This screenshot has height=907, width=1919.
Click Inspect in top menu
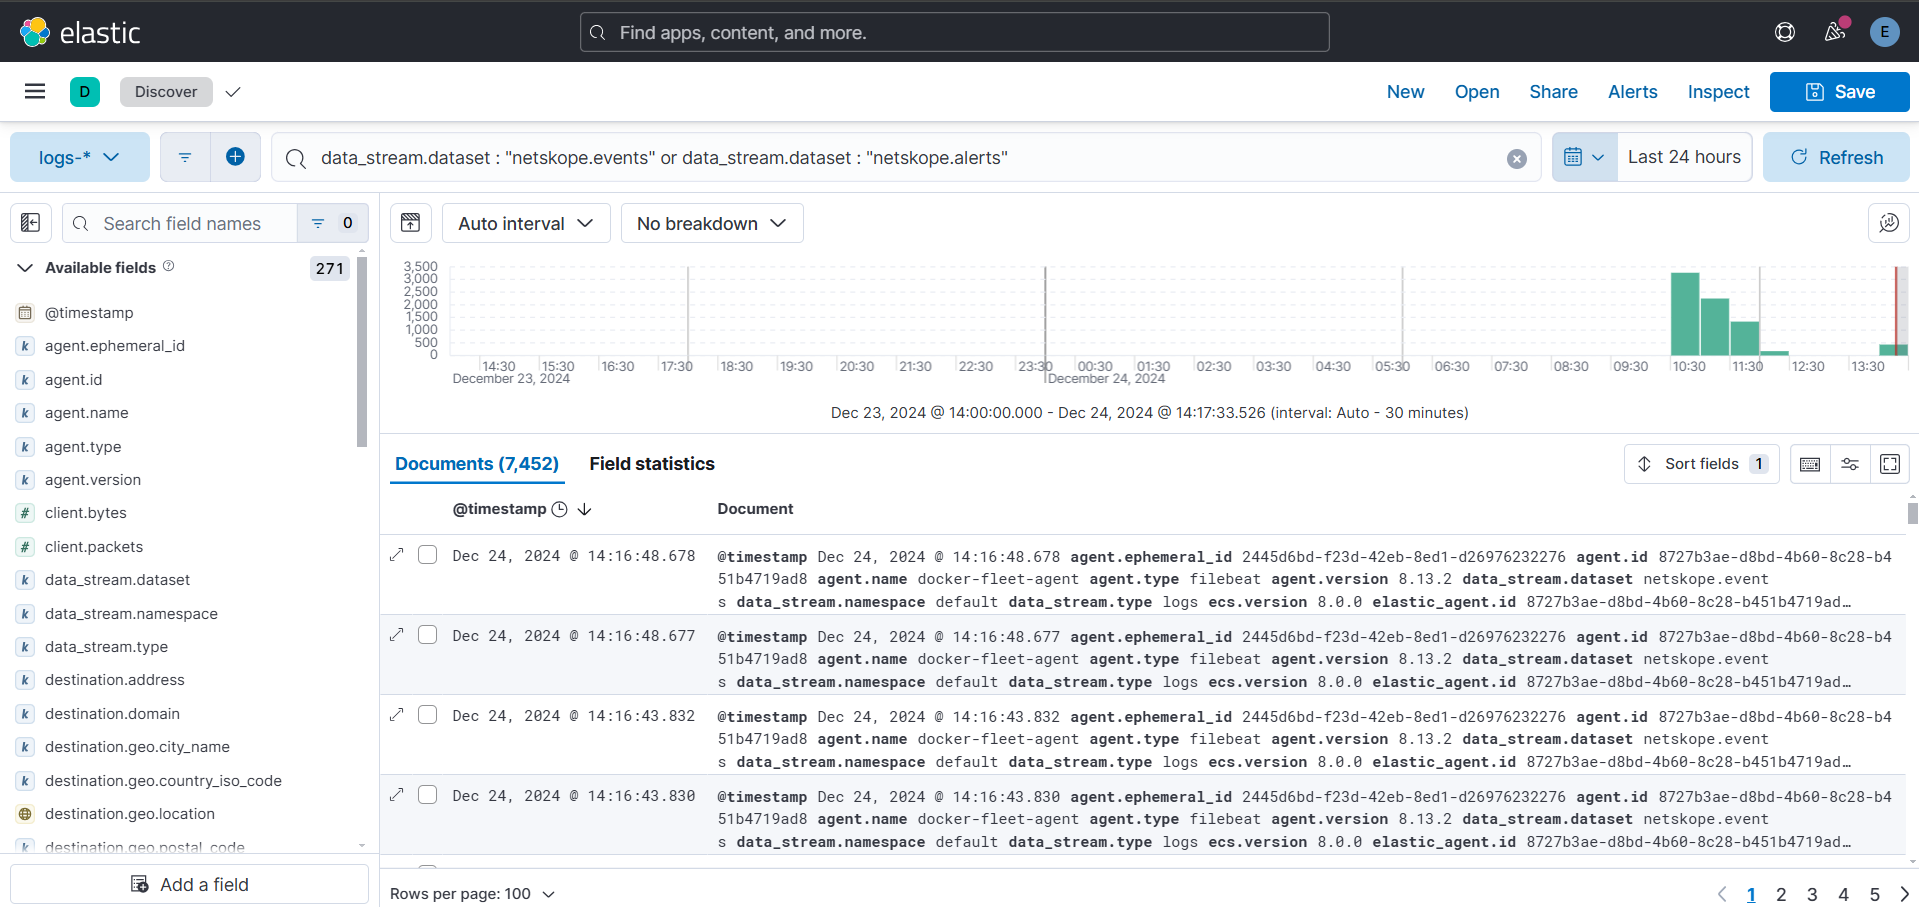pyautogui.click(x=1718, y=92)
